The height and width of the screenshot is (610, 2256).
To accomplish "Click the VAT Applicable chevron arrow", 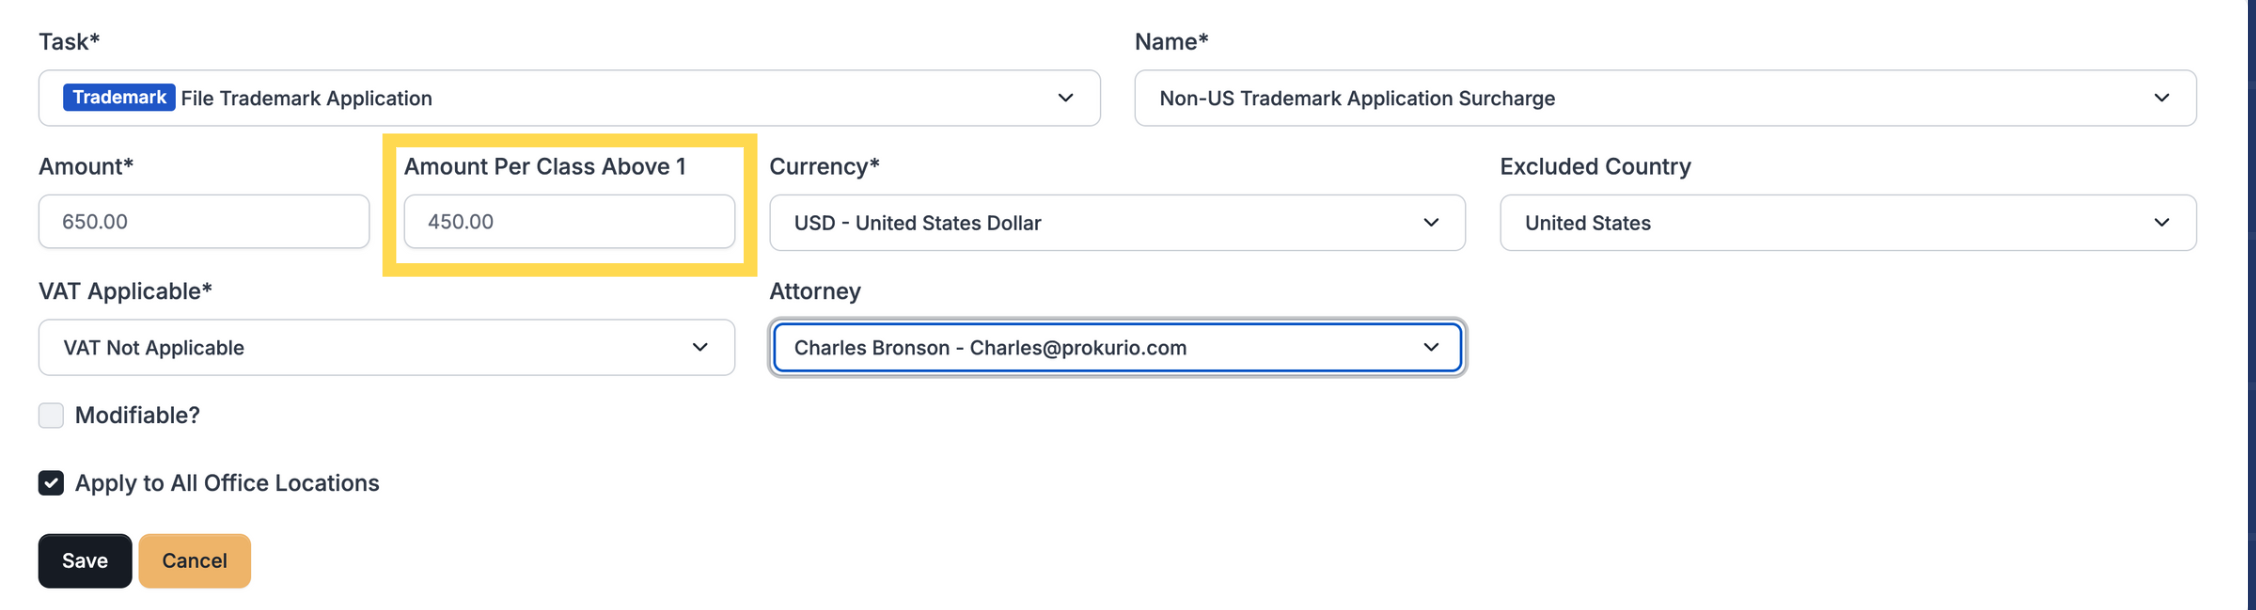I will coord(700,347).
